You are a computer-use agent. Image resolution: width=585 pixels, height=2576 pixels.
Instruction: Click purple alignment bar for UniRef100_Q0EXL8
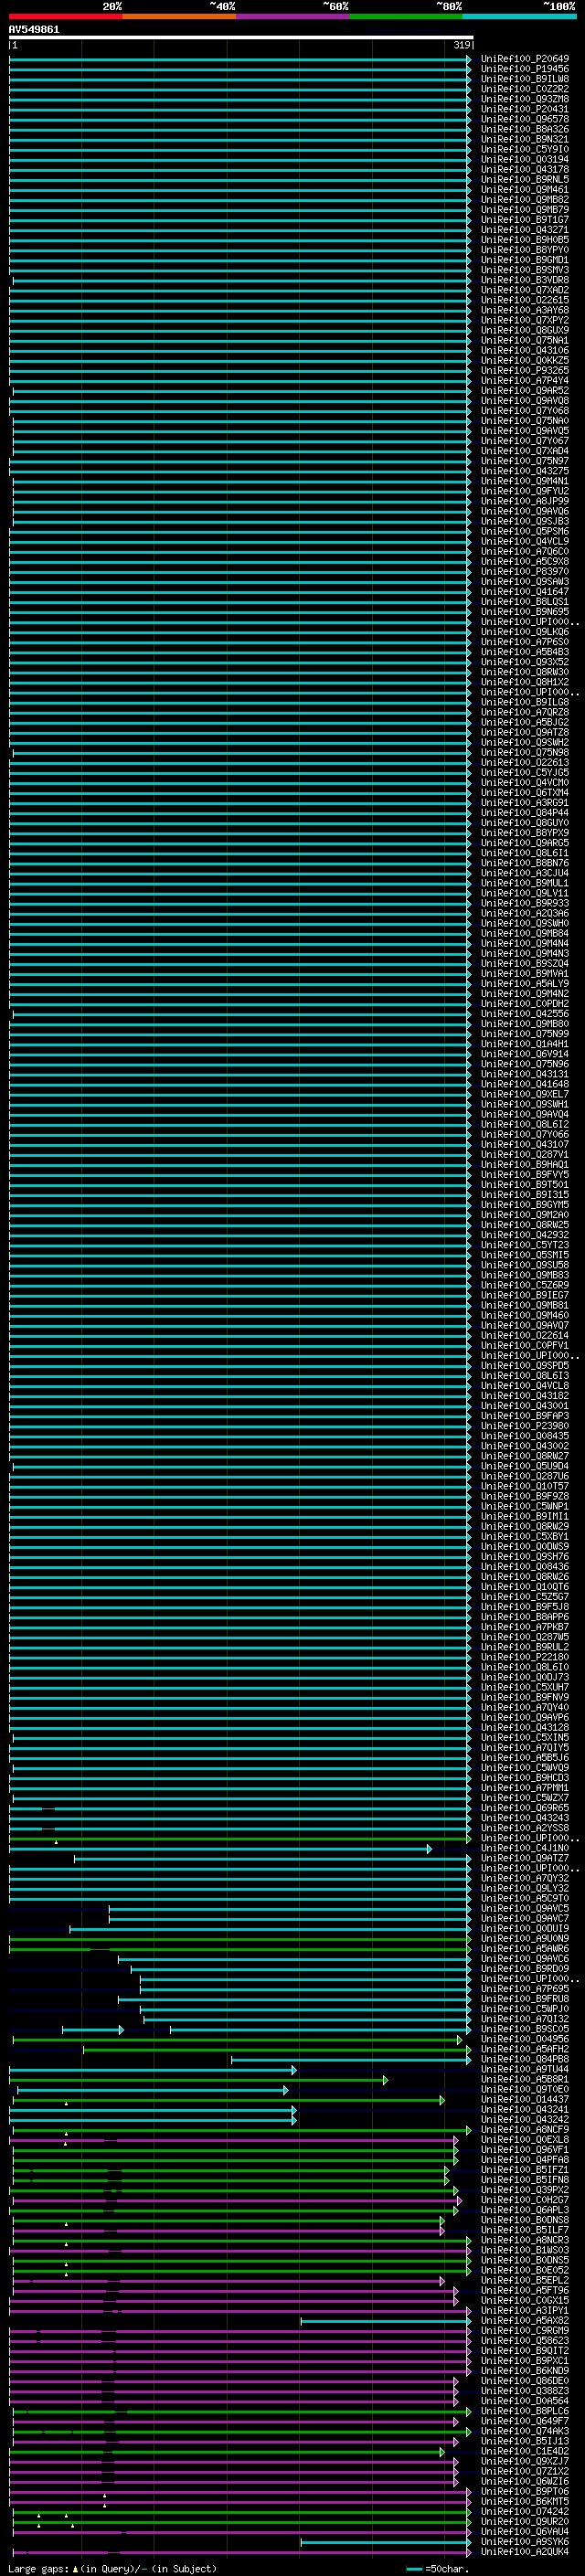[235, 2139]
